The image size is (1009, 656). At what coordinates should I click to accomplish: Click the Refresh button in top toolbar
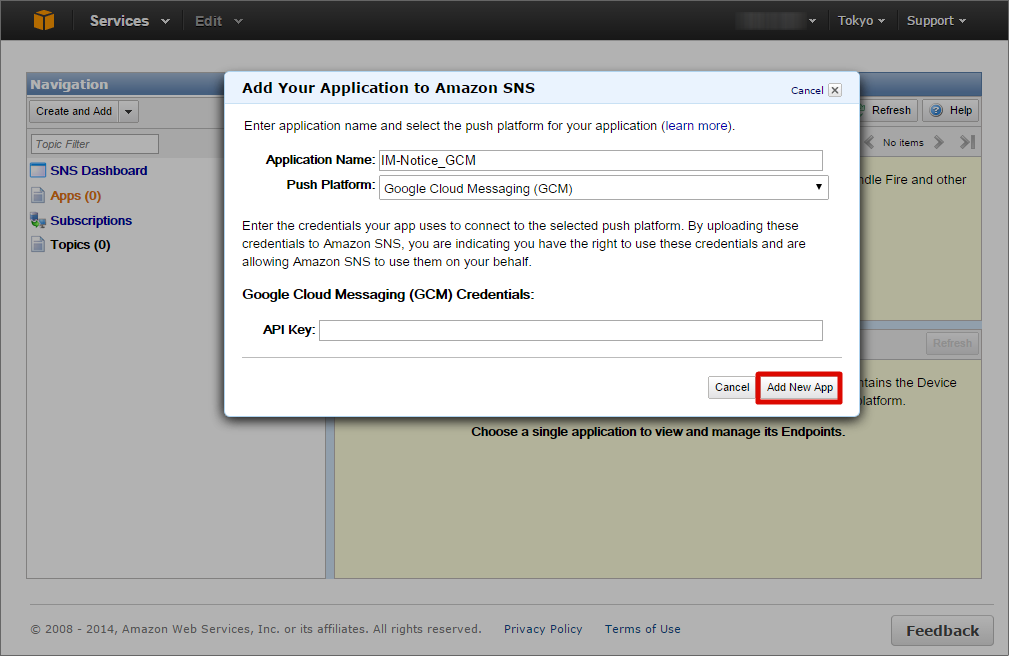[x=887, y=110]
